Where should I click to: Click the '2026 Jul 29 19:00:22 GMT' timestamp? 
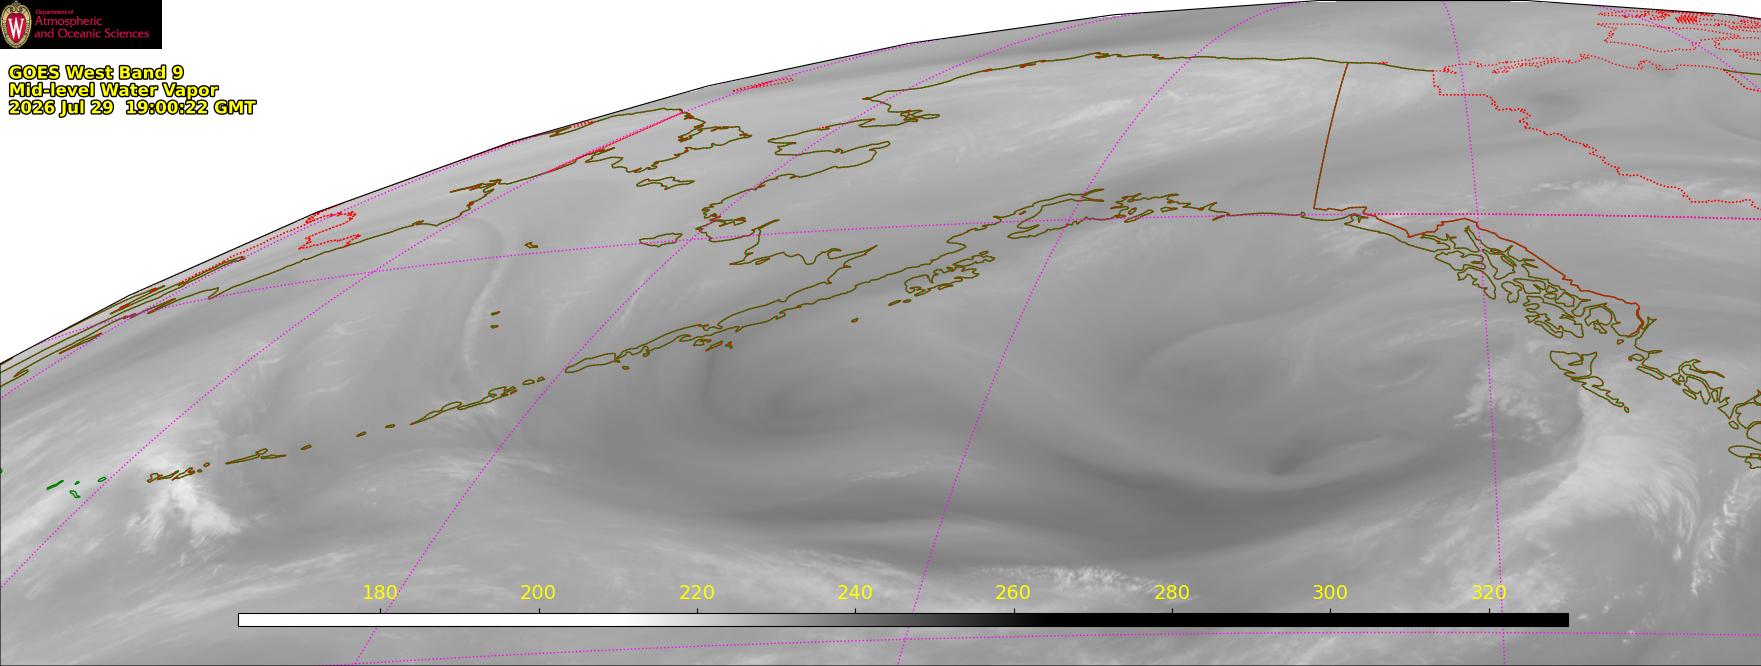point(132,108)
